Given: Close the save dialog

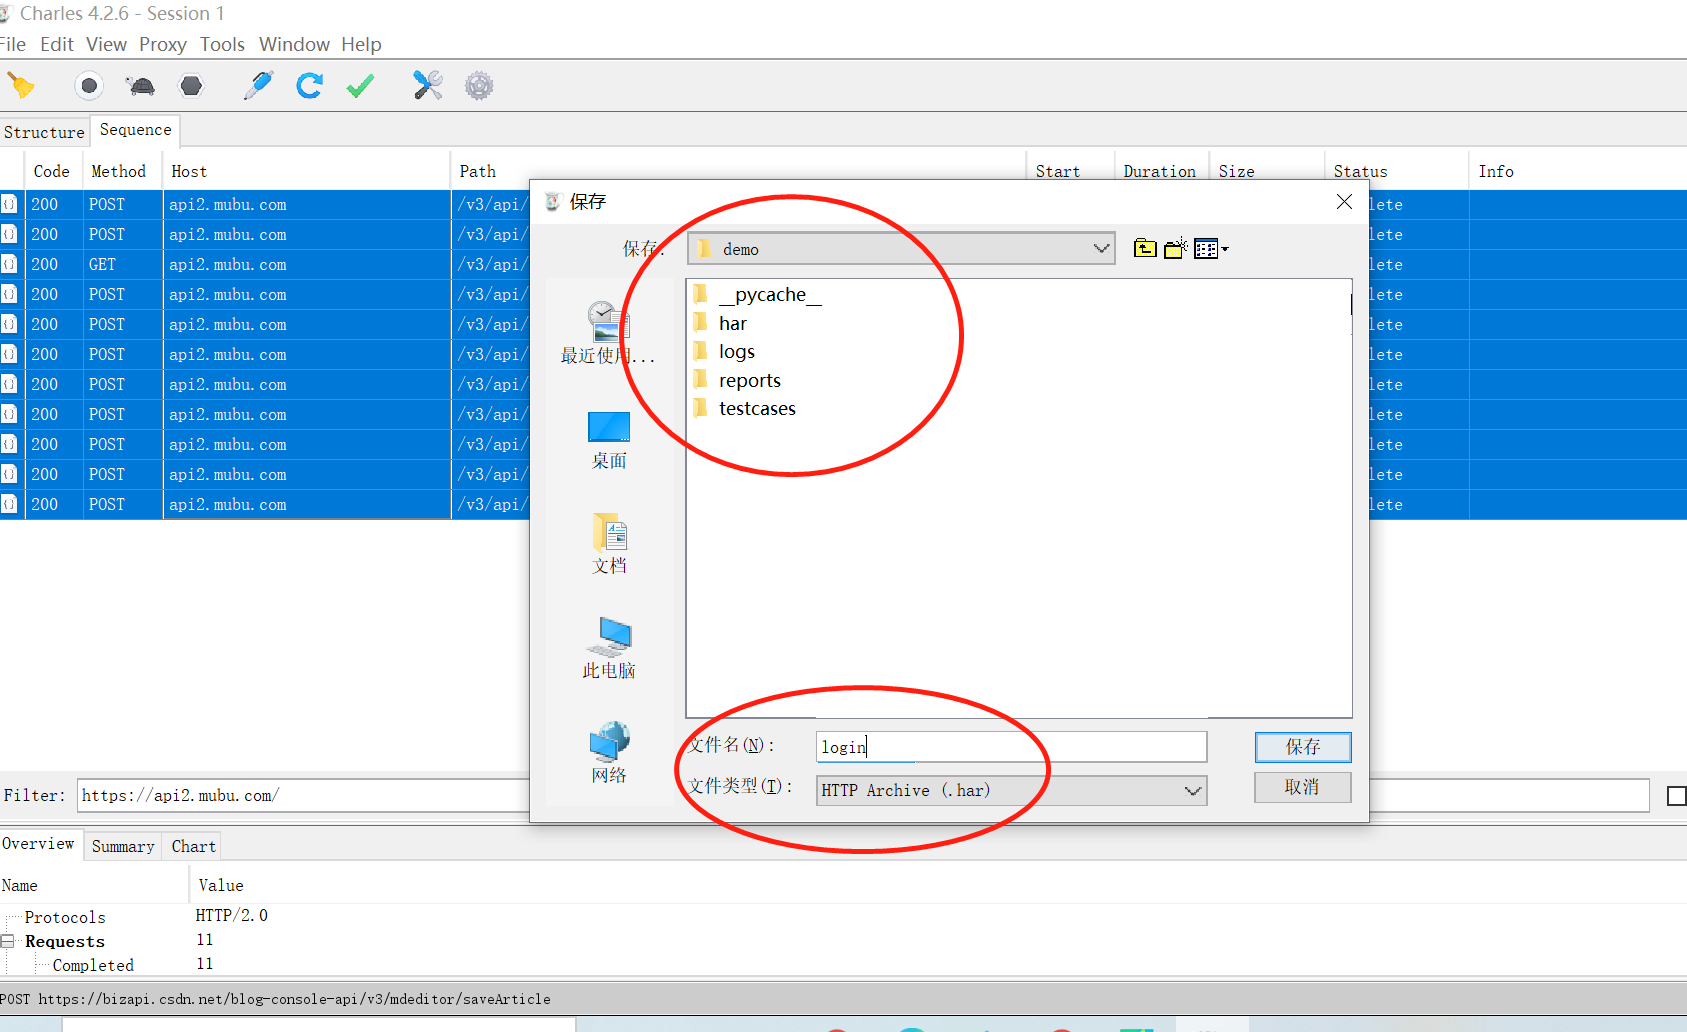Looking at the screenshot, I should point(1344,202).
